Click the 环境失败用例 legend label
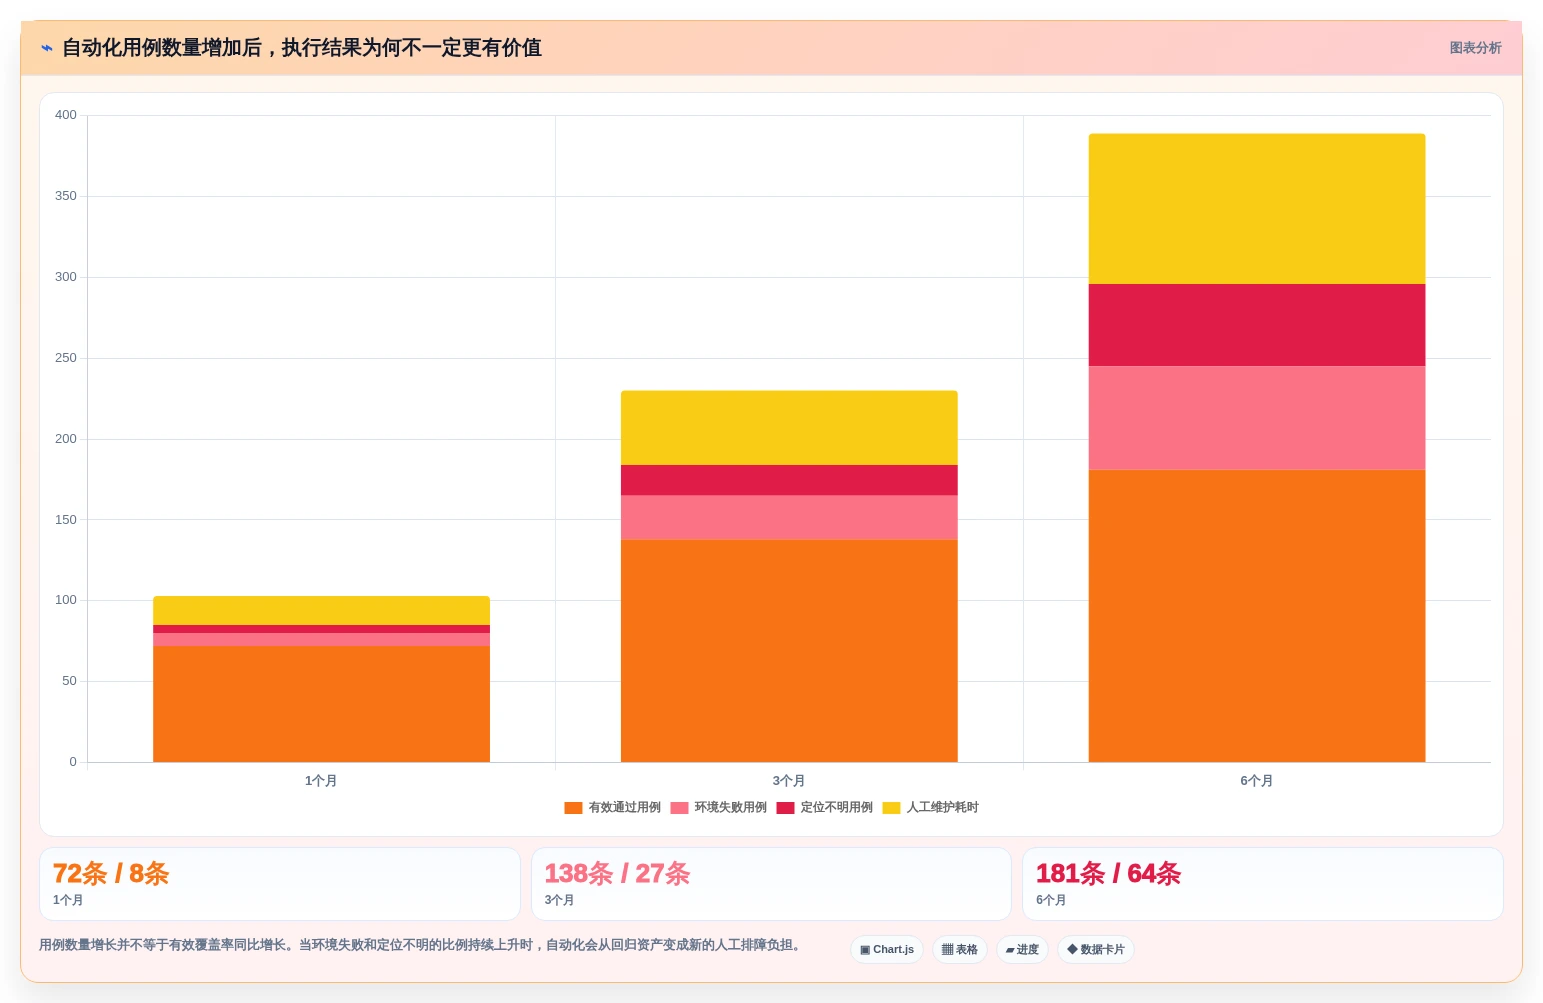This screenshot has height=1003, width=1543. point(730,808)
